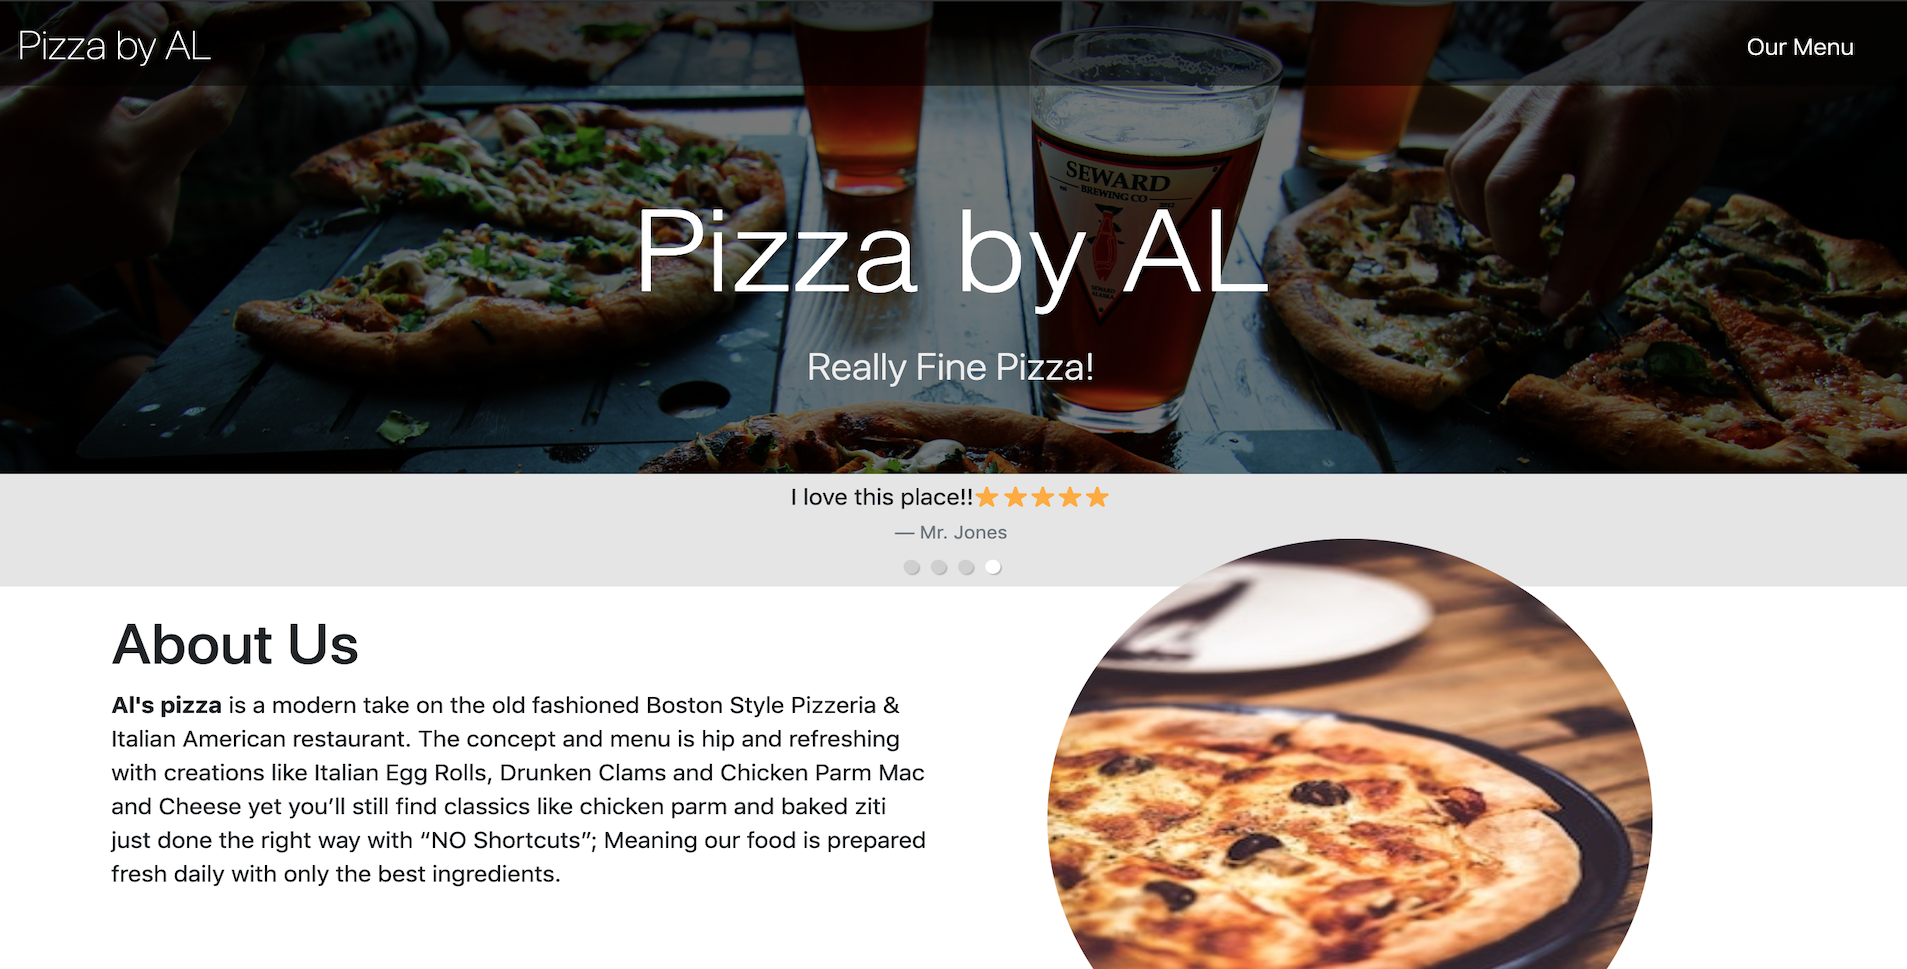Screen dimensions: 1907x969
Task: Click the middle star of the rating
Action: click(1042, 497)
